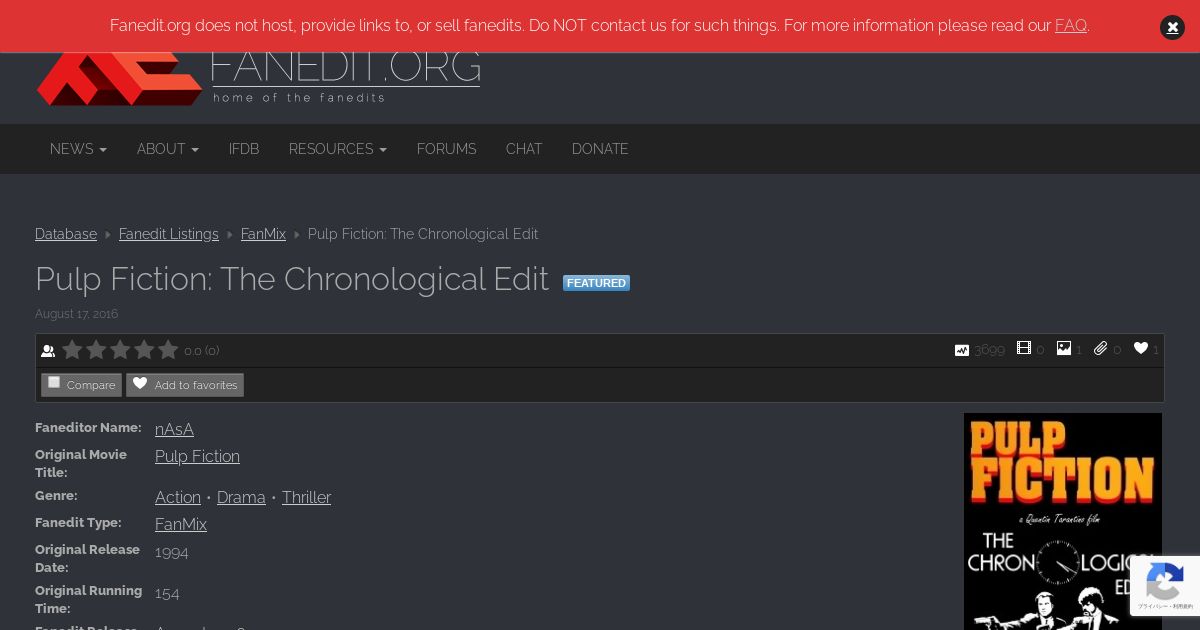
Task: Click the 'home of the fanedits' tagline
Action: [299, 97]
